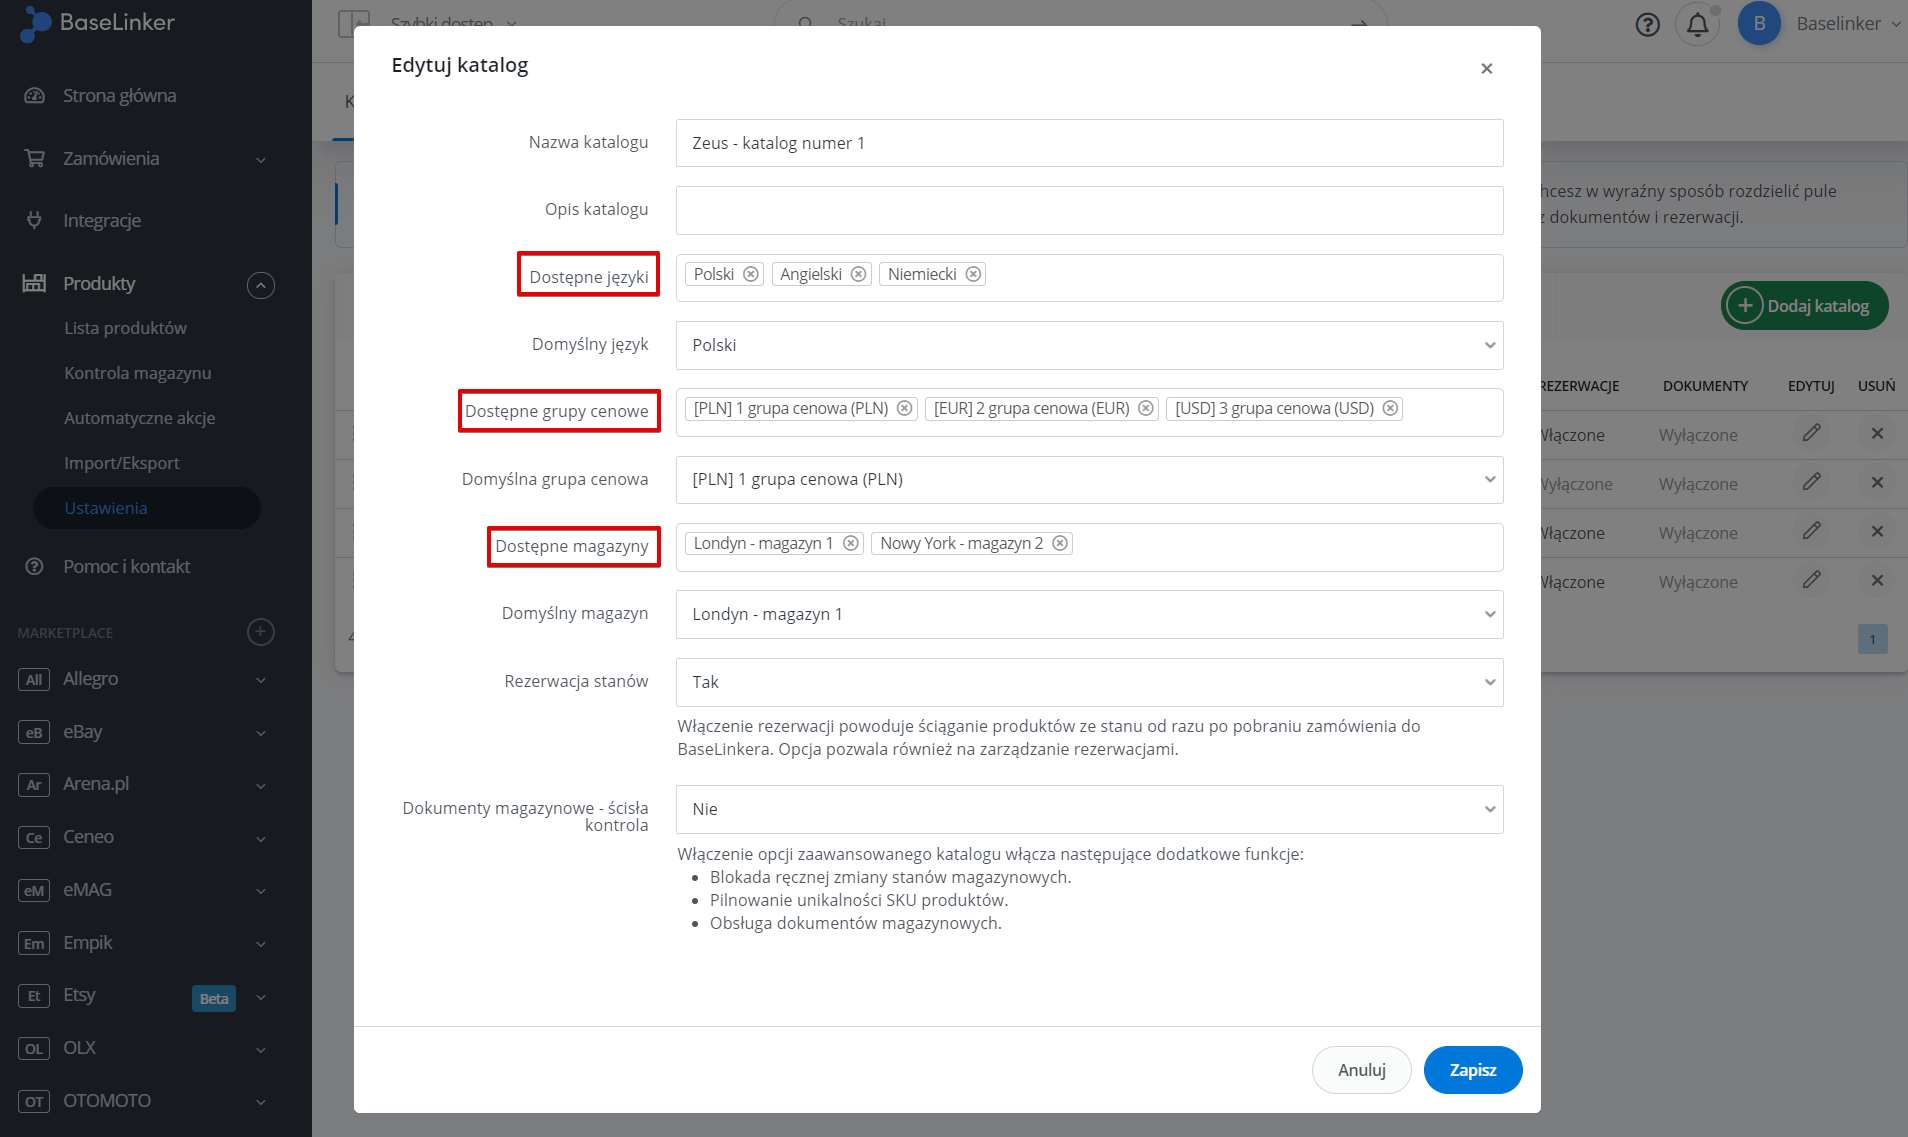Screen dimensions: 1908x1137
Task: Open the Domyślna grupa cenowa dropdown
Action: point(1089,480)
